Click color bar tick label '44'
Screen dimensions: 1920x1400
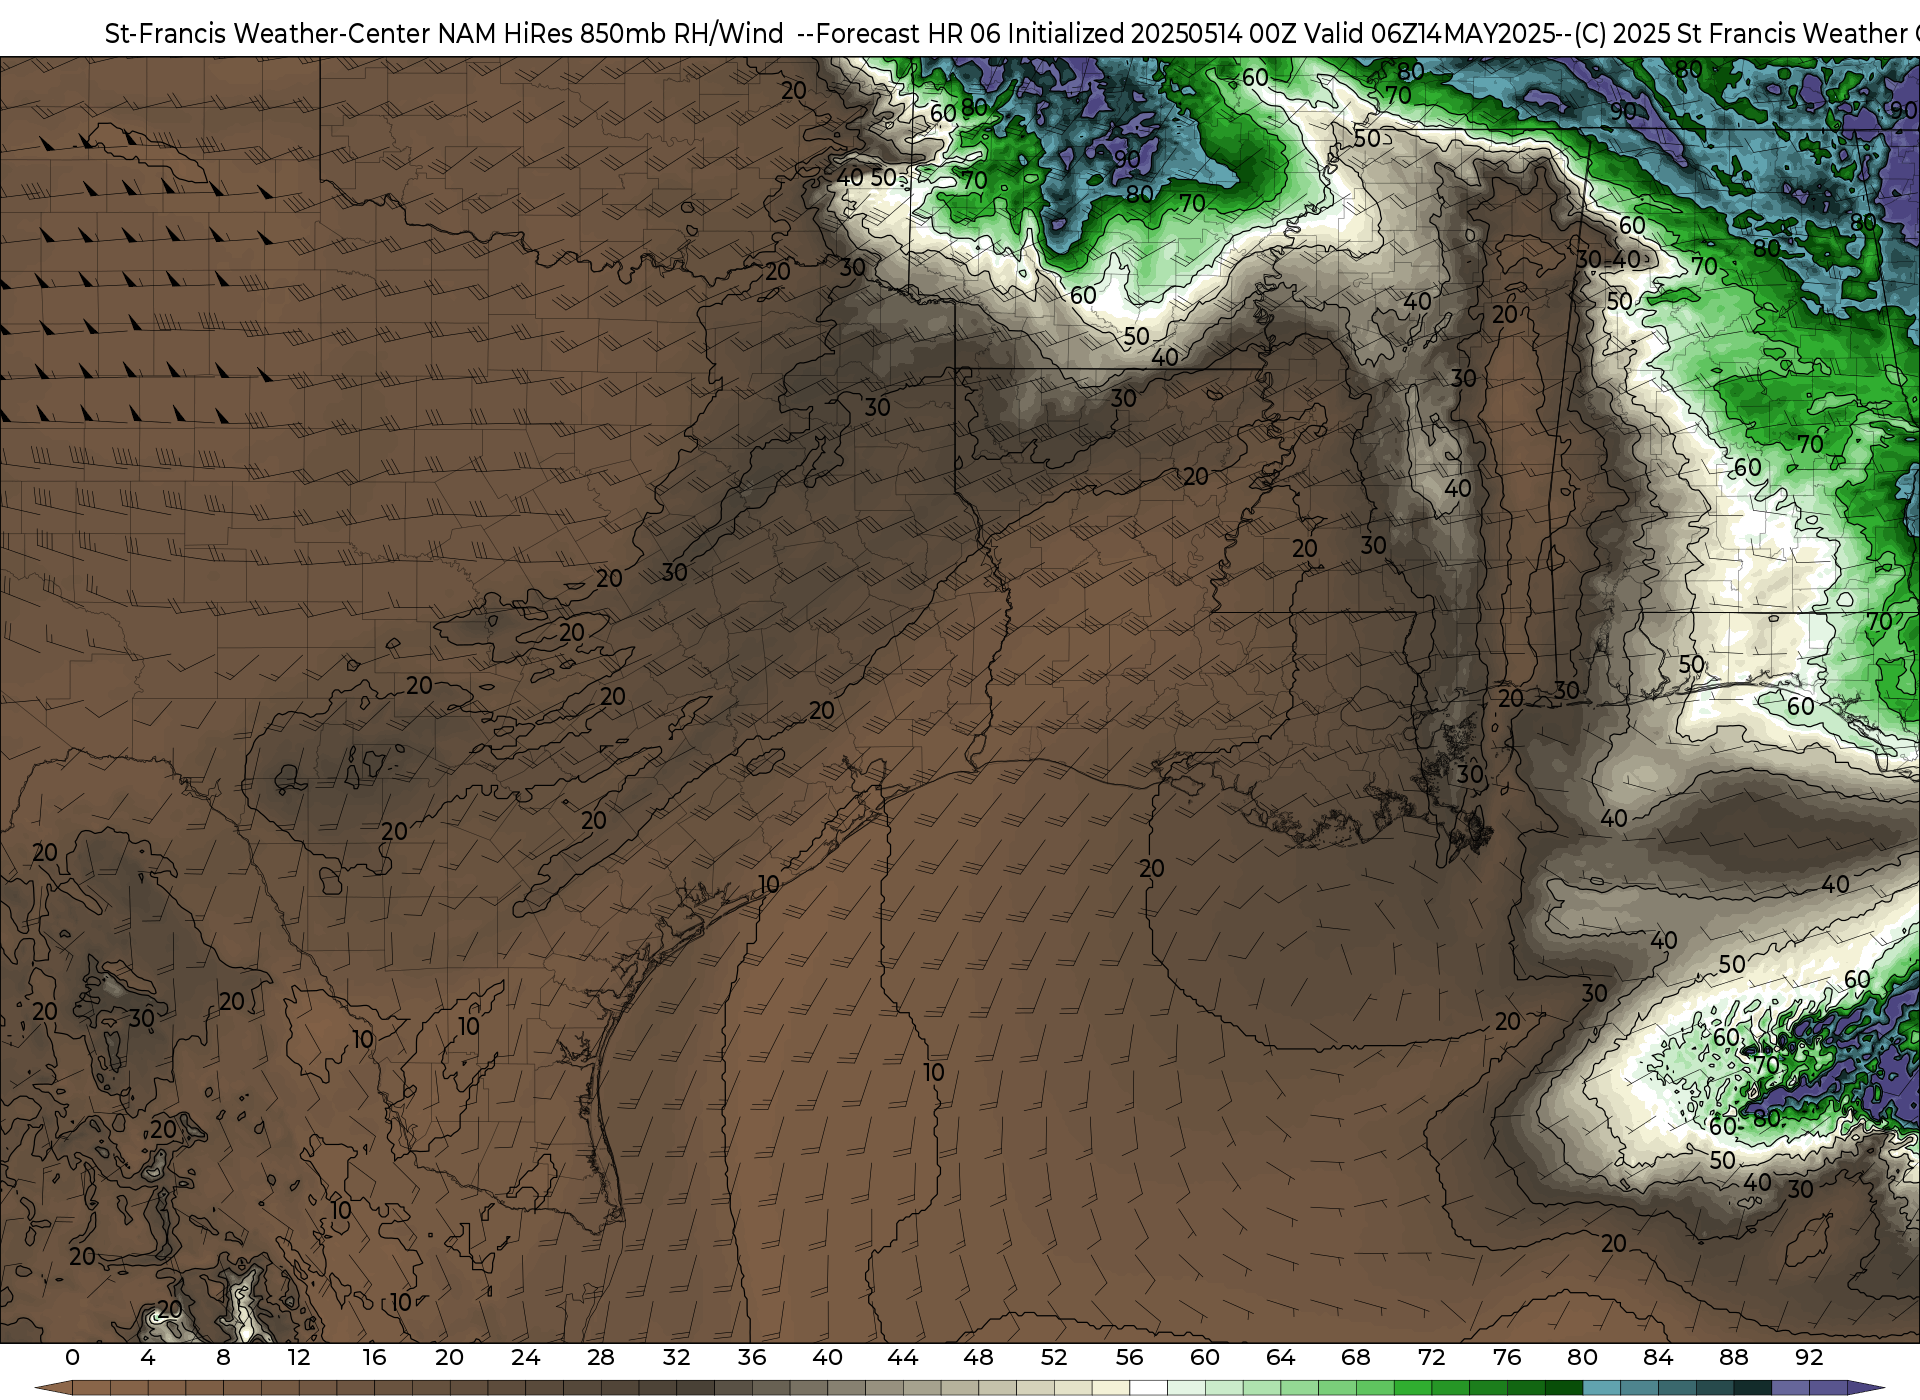click(903, 1357)
